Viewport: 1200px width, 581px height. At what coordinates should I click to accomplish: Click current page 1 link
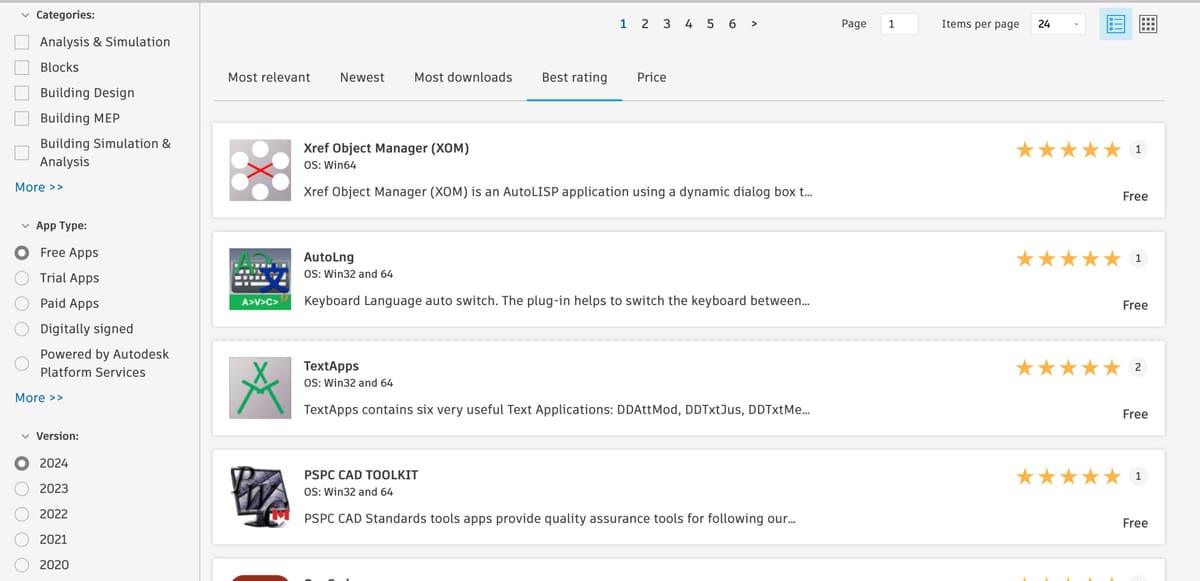click(623, 24)
